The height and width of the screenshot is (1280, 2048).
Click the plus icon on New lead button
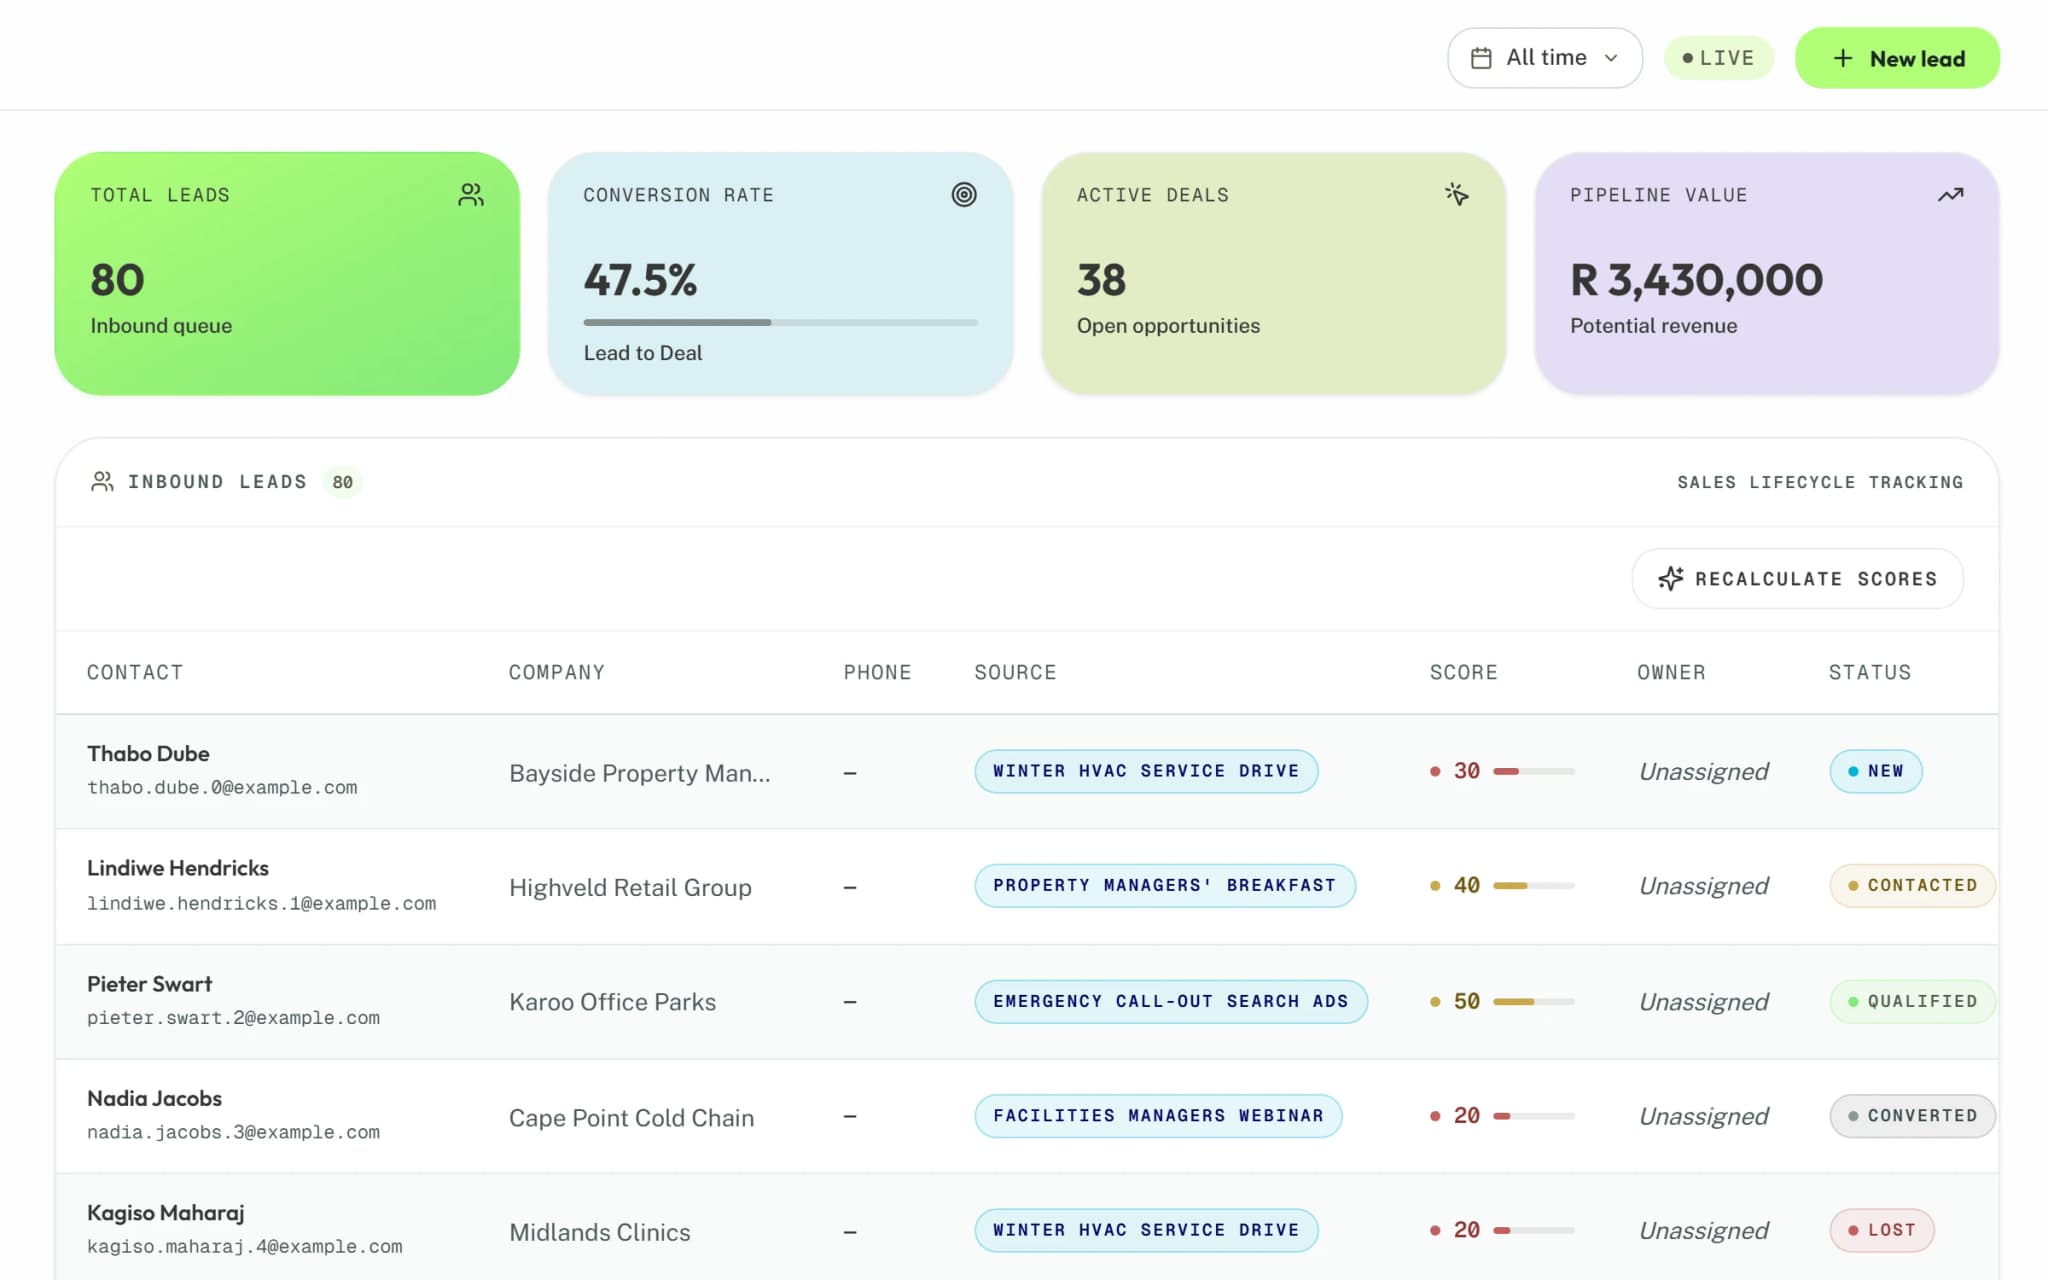click(x=1843, y=58)
